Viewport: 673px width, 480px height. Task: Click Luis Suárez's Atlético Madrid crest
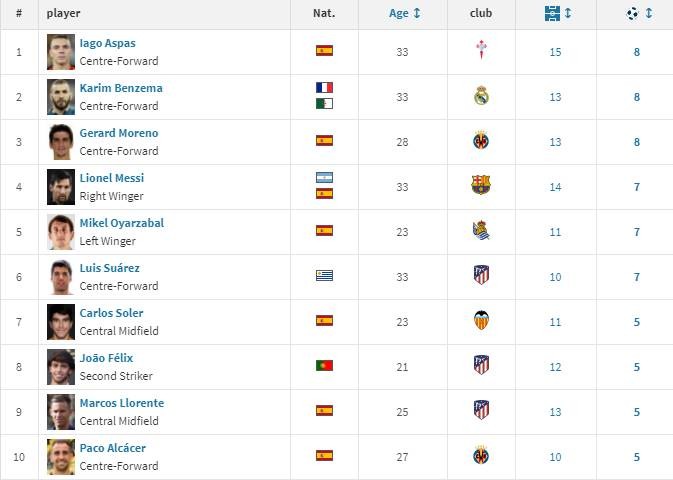click(x=481, y=275)
